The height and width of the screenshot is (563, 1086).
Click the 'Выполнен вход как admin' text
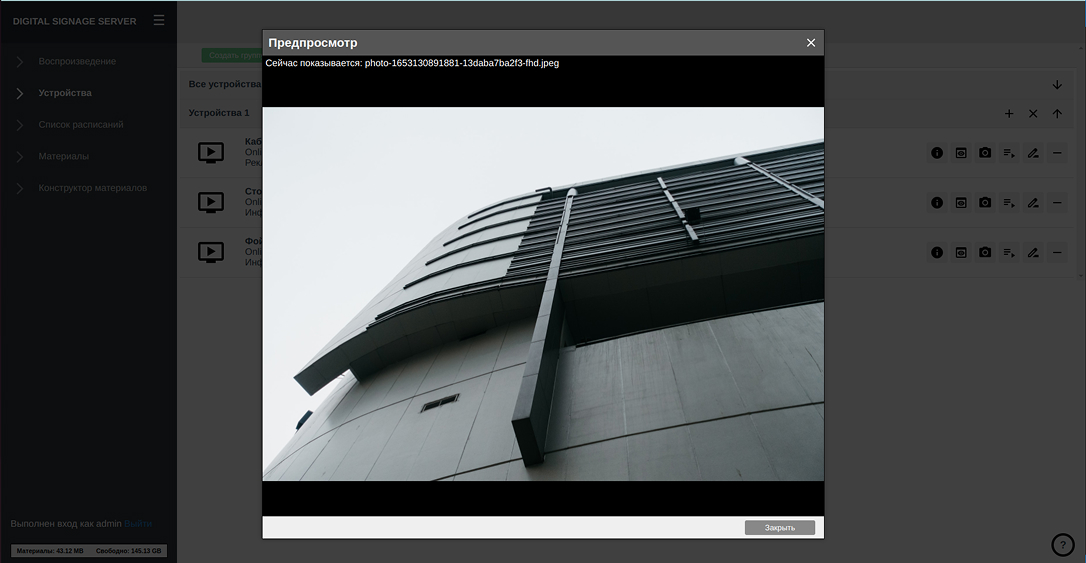point(66,524)
